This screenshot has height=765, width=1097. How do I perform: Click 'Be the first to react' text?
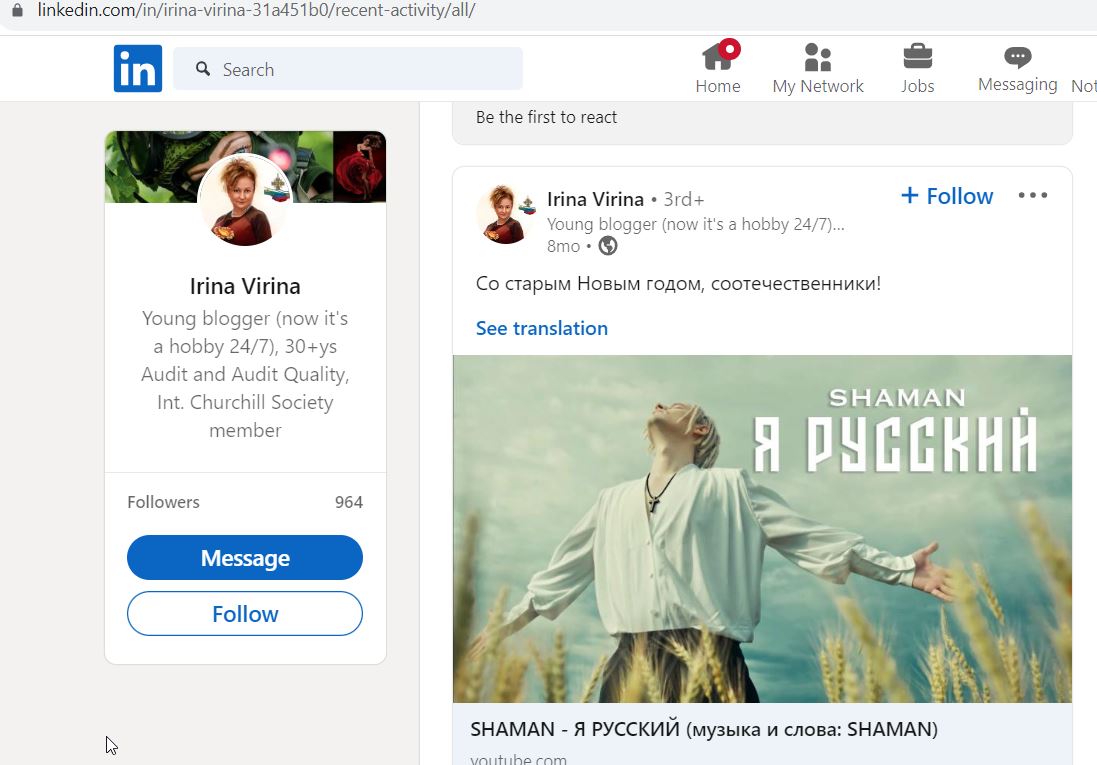tap(546, 117)
